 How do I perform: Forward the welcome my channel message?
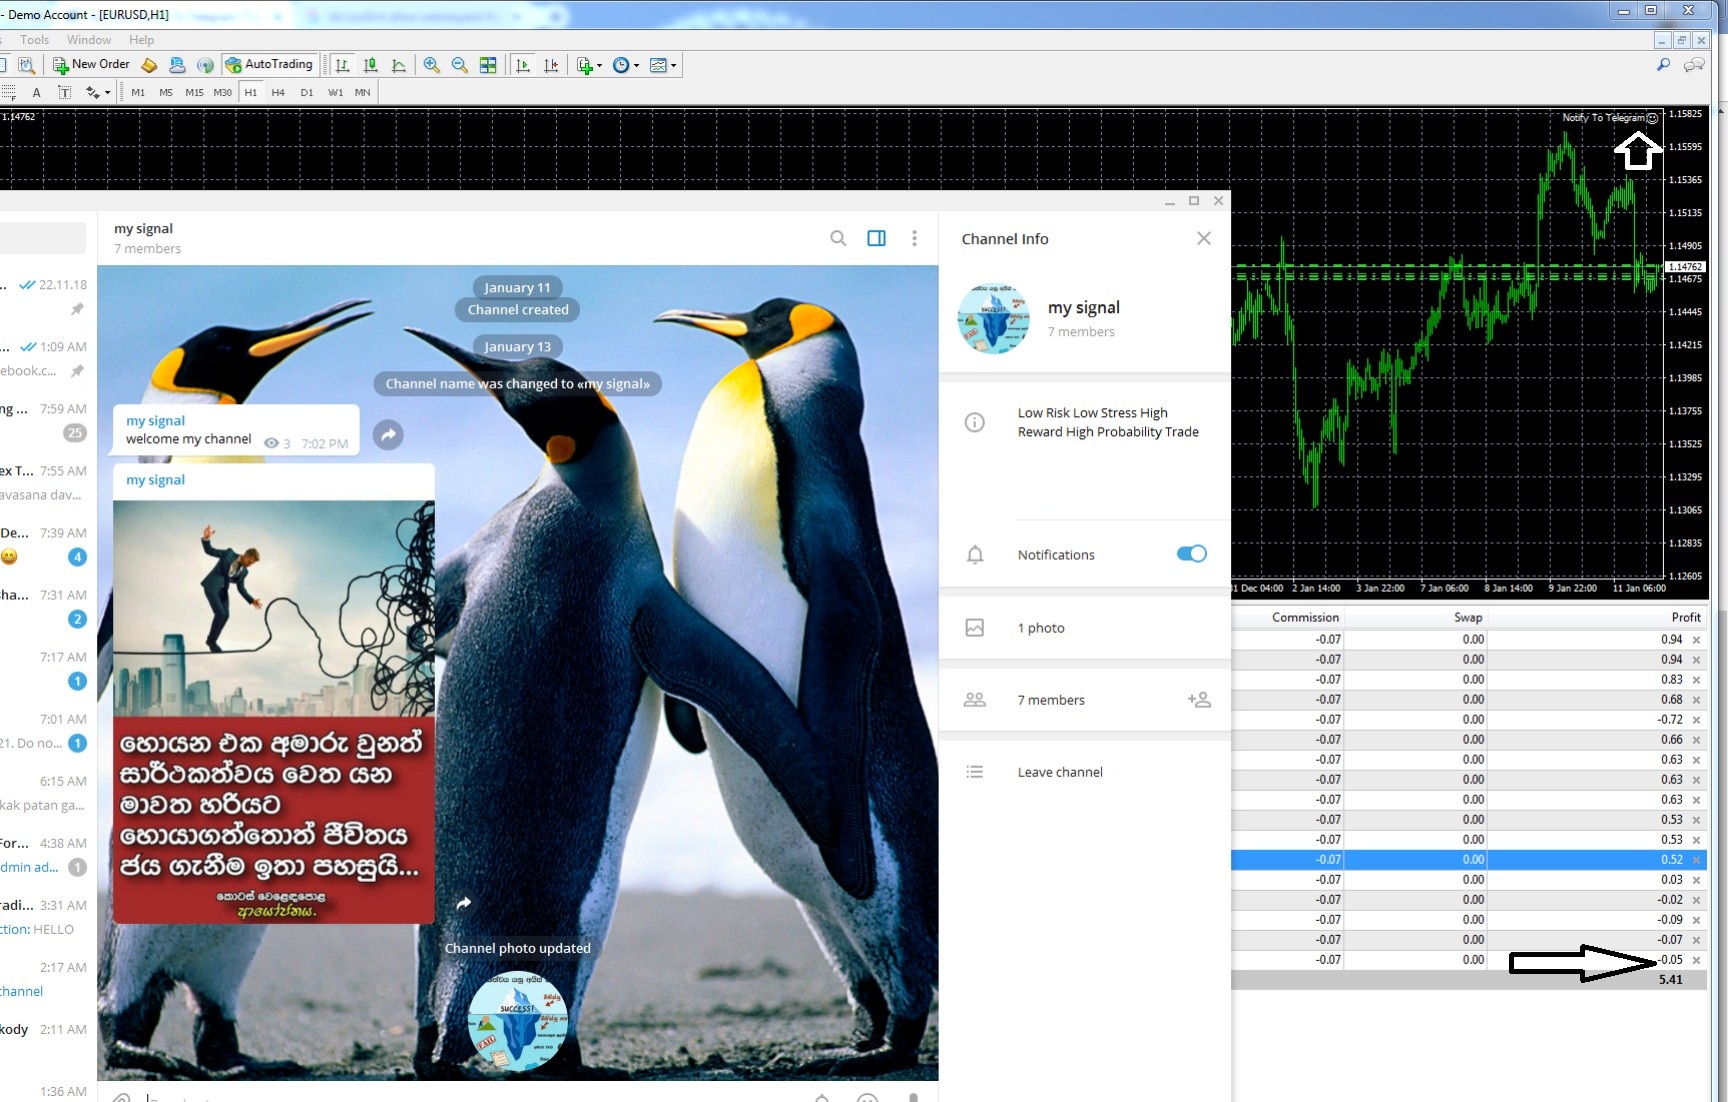[x=388, y=434]
